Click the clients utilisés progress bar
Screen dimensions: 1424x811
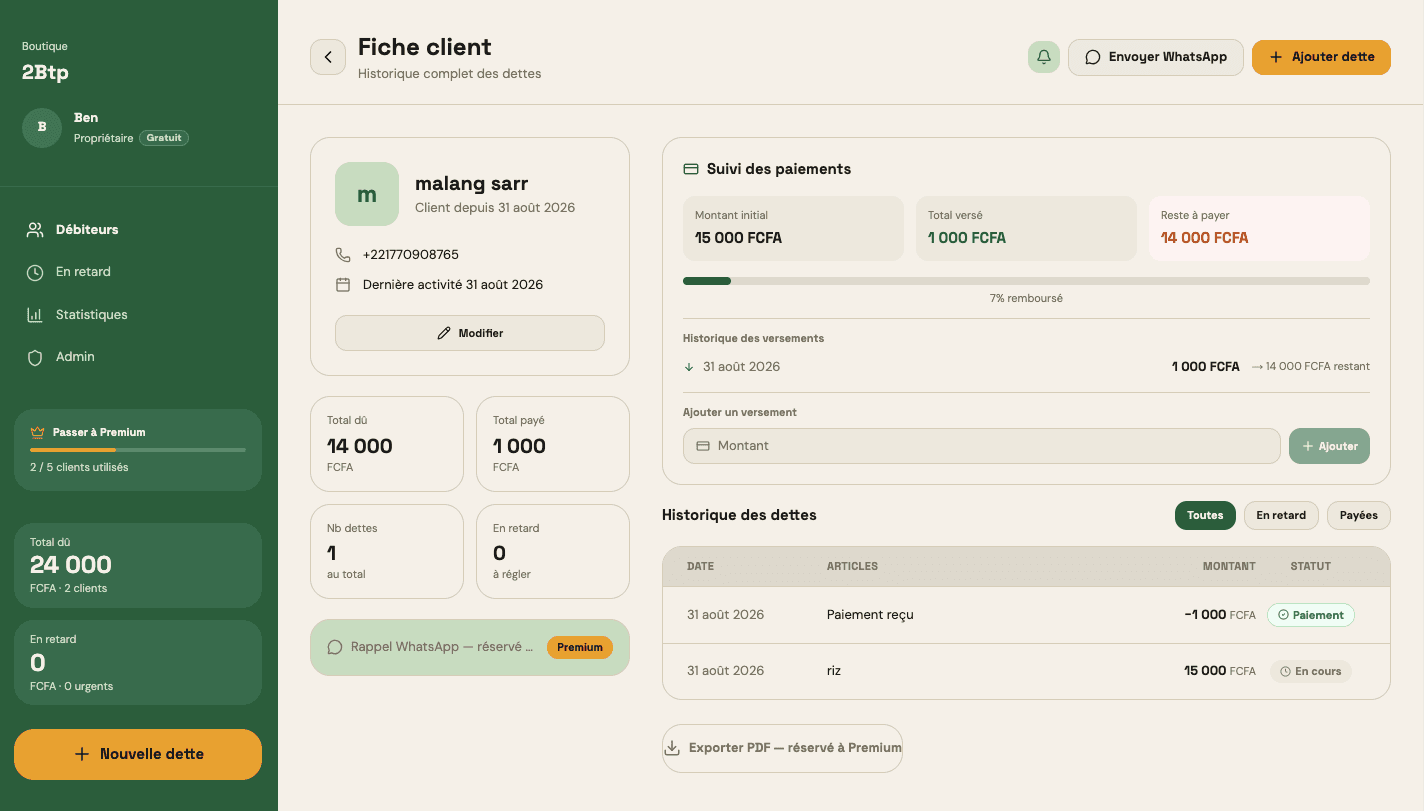pyautogui.click(x=138, y=450)
